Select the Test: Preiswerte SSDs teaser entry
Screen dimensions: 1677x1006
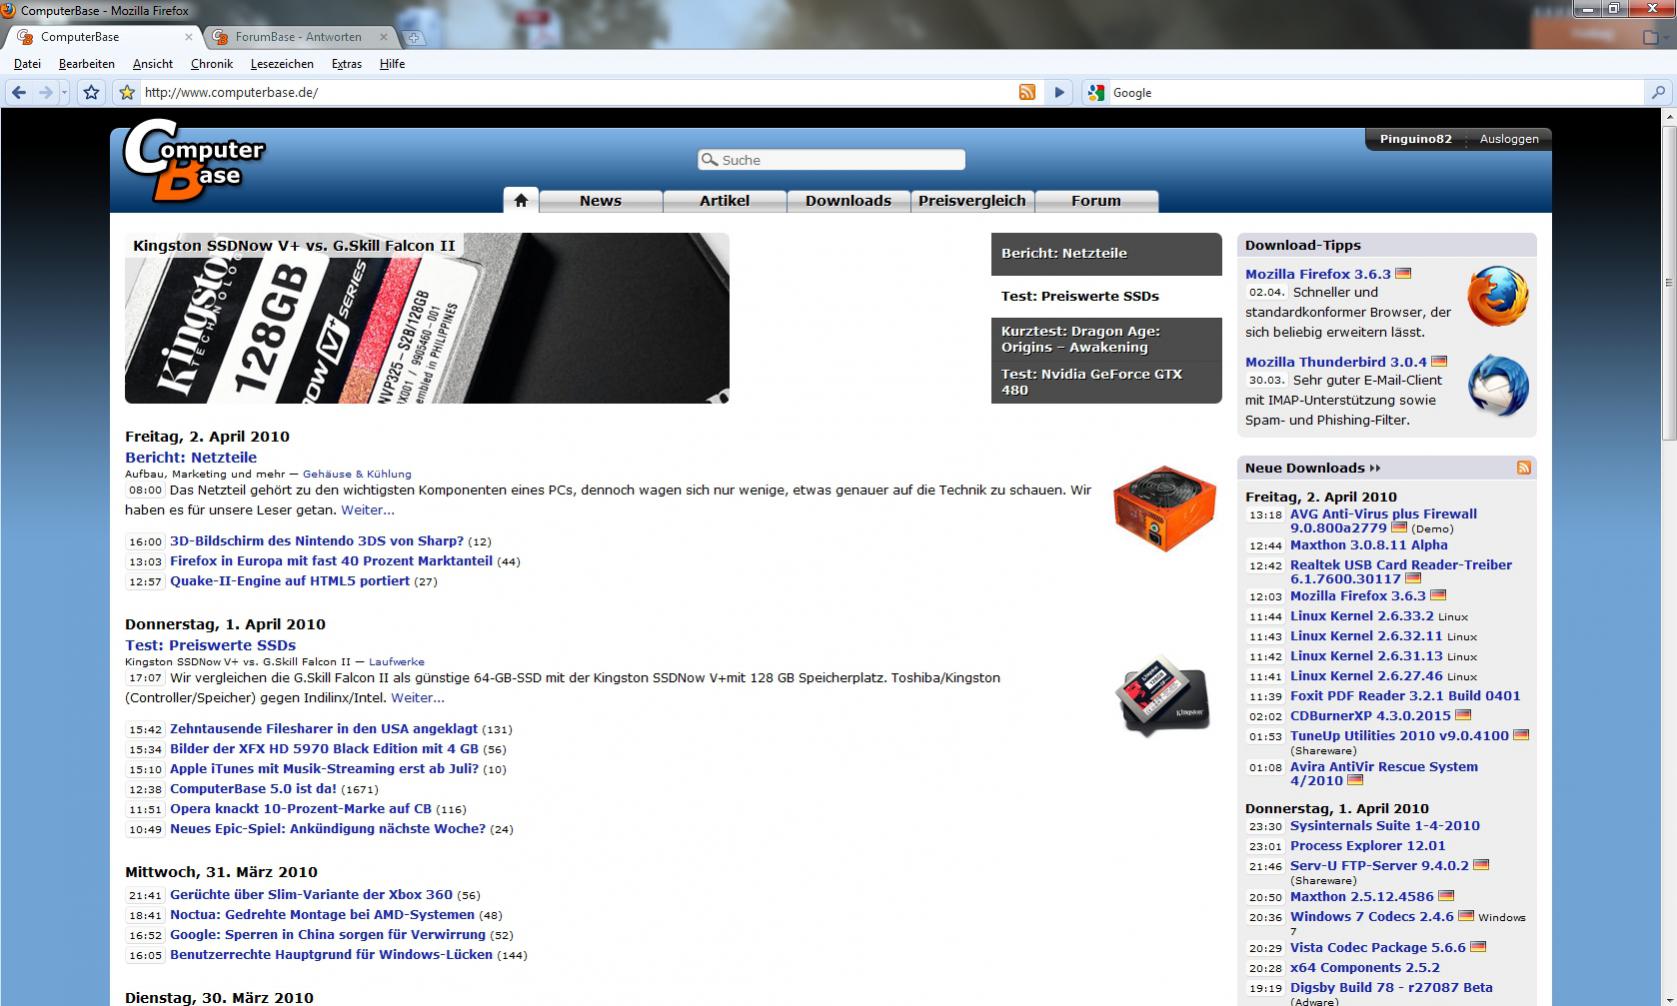point(1106,296)
